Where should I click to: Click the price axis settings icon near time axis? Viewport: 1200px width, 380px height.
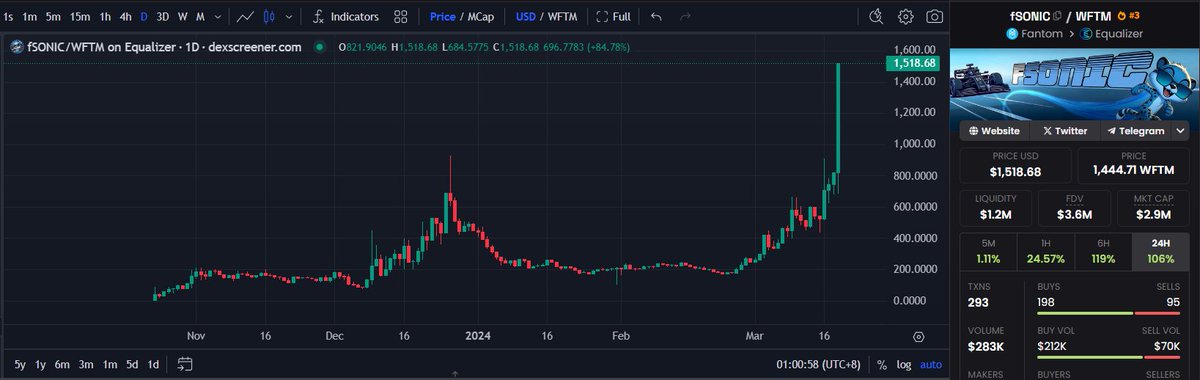click(x=918, y=336)
